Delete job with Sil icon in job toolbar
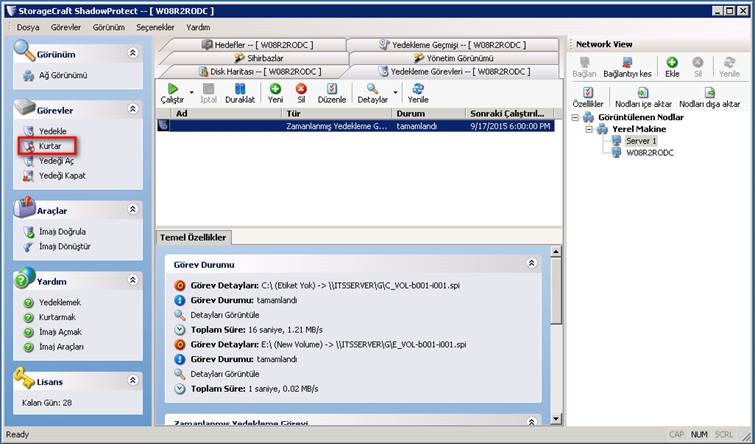Viewport: 755px width, 444px height. pyautogui.click(x=301, y=89)
